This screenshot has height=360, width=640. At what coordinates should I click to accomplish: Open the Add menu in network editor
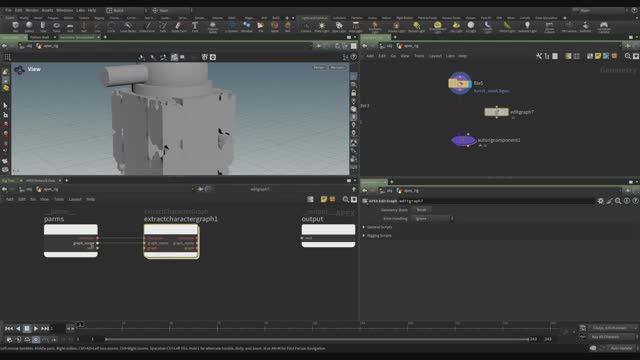[x=370, y=56]
